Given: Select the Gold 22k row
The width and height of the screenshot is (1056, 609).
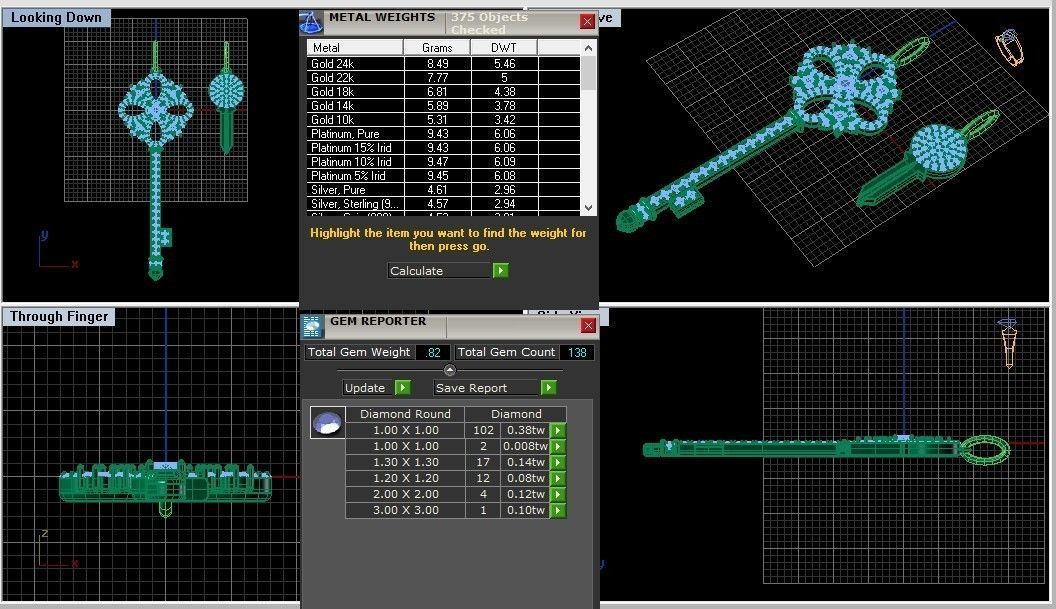Looking at the screenshot, I should (444, 77).
